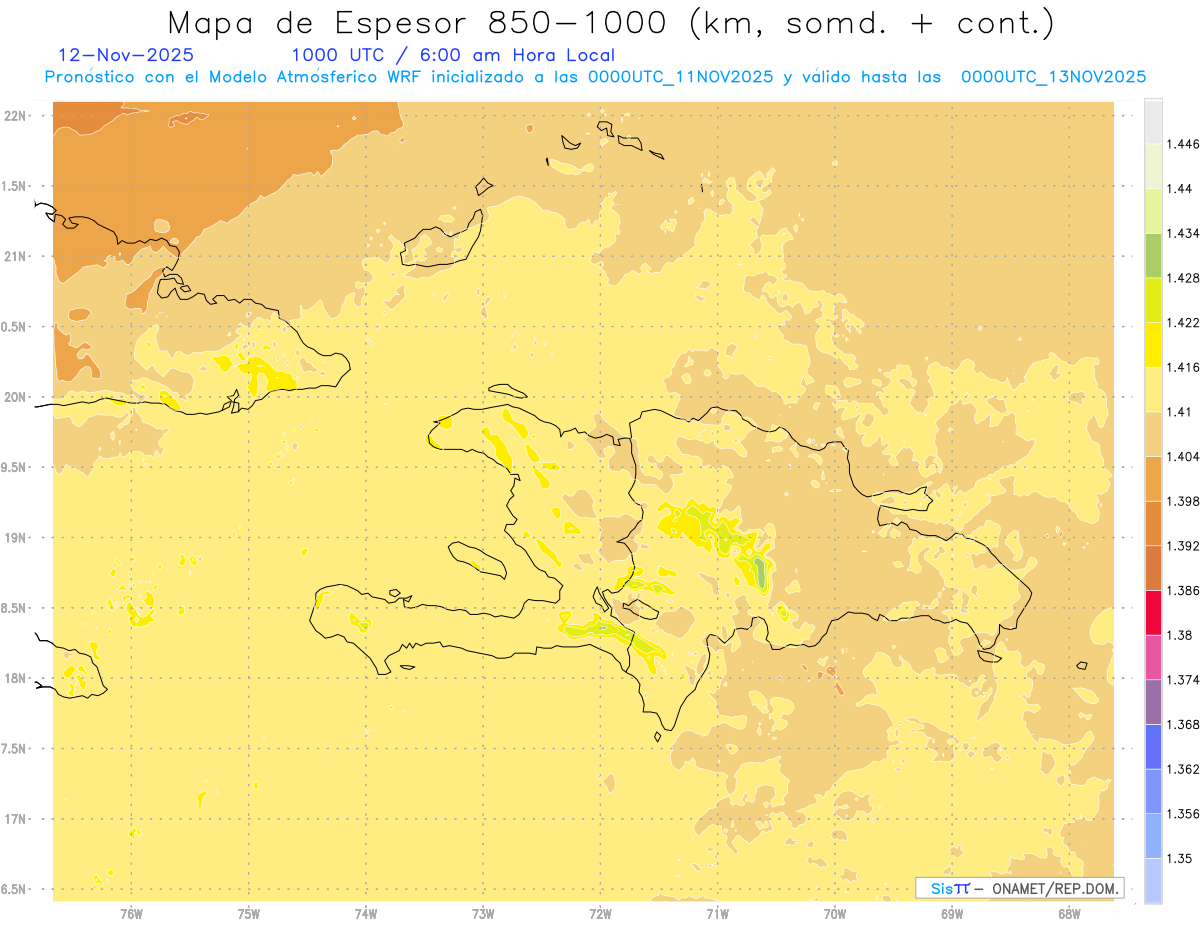Click the '75W' longitude axis label
Viewport: 1200px width, 927px height.
point(249,913)
